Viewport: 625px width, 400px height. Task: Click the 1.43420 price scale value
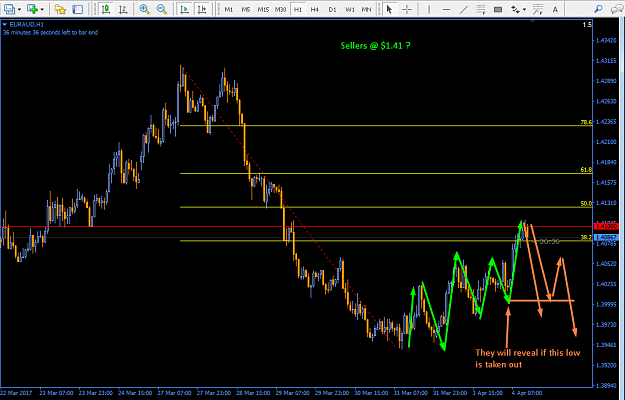(605, 40)
